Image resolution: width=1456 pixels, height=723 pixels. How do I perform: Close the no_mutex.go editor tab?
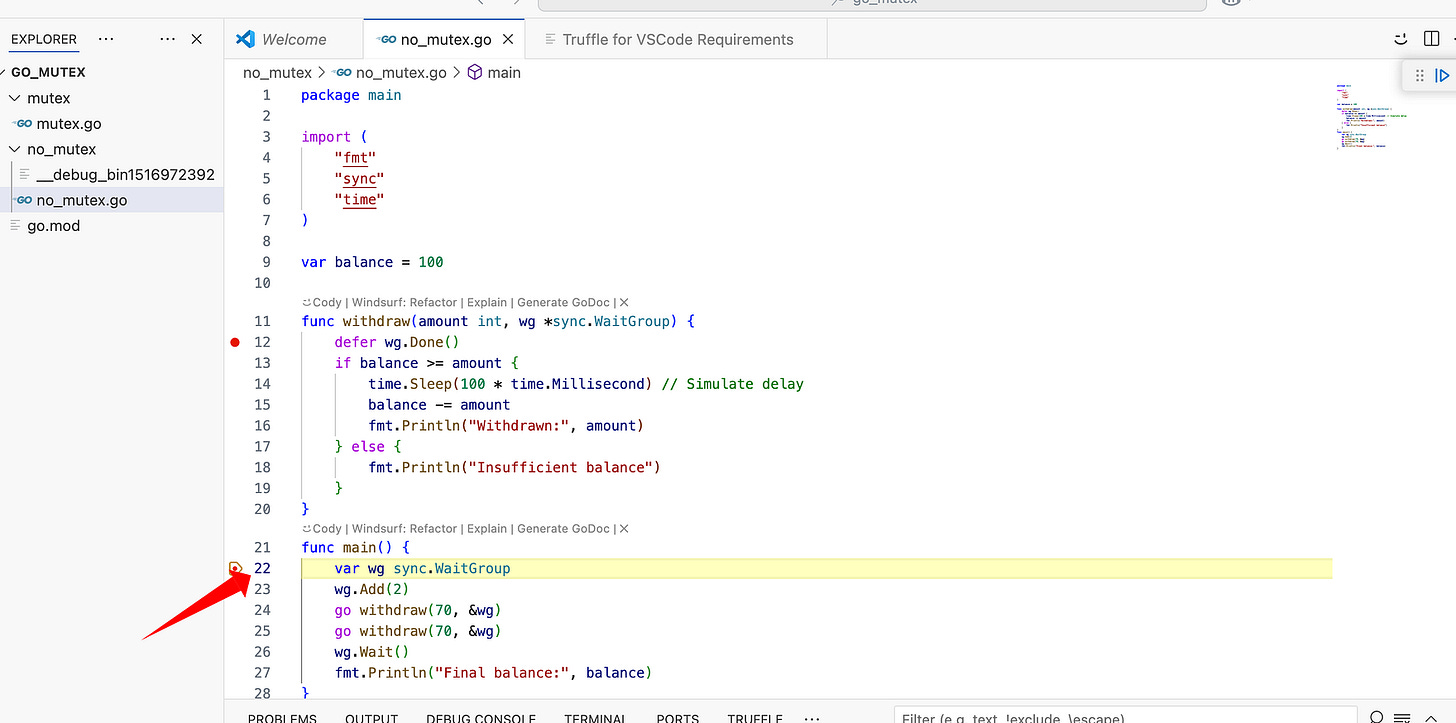coord(508,39)
